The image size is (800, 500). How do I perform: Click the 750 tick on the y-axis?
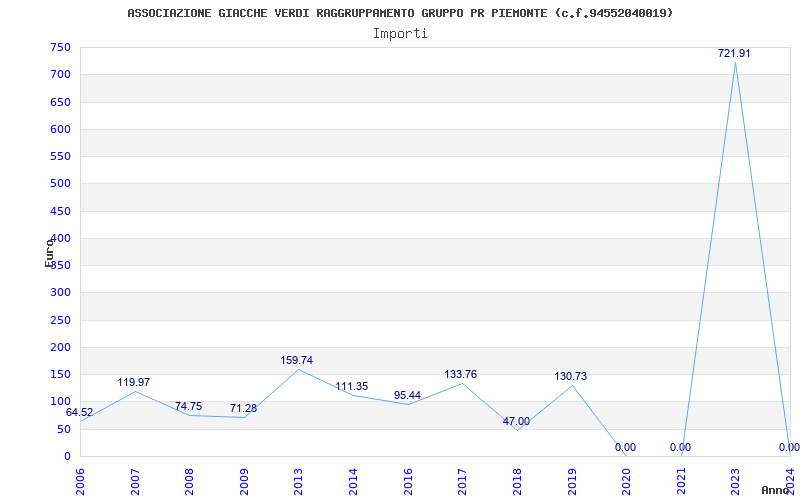tap(61, 47)
